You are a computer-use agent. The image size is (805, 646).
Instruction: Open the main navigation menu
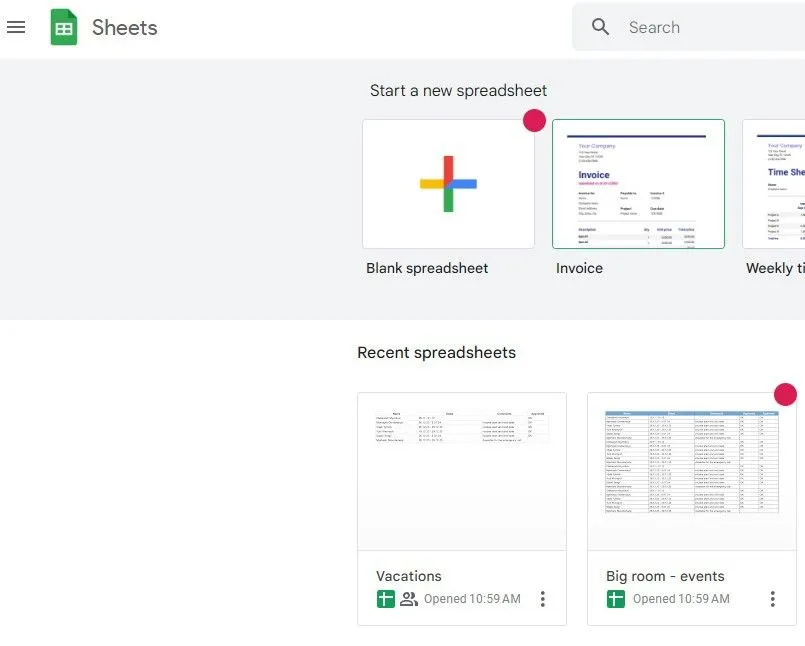(x=16, y=27)
